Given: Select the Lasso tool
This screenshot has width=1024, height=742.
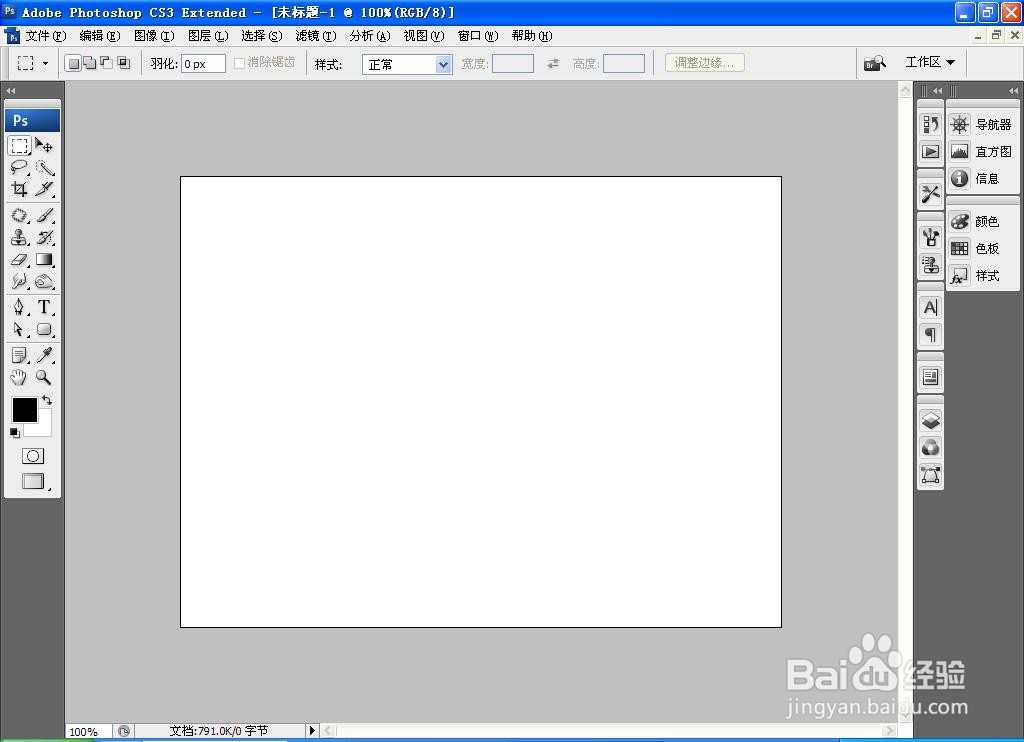Looking at the screenshot, I should 20,167.
